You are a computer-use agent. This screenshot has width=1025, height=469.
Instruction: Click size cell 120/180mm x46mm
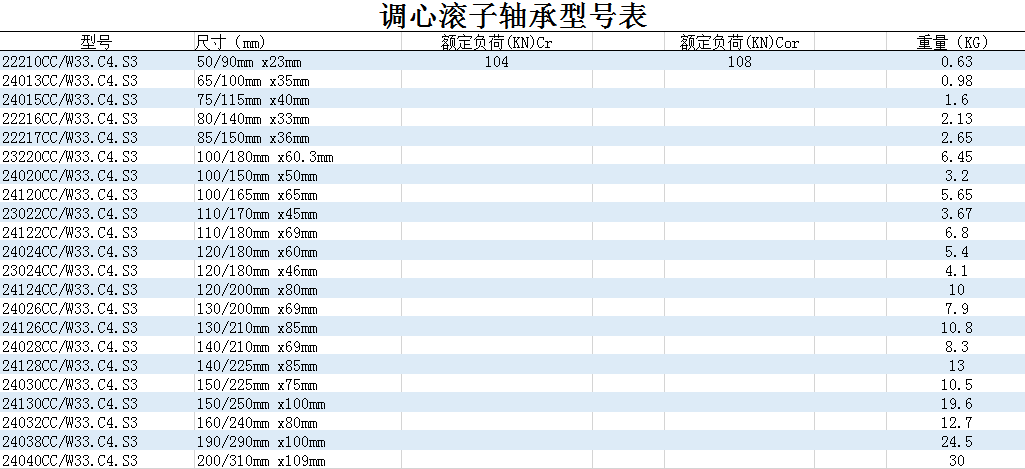pos(257,271)
